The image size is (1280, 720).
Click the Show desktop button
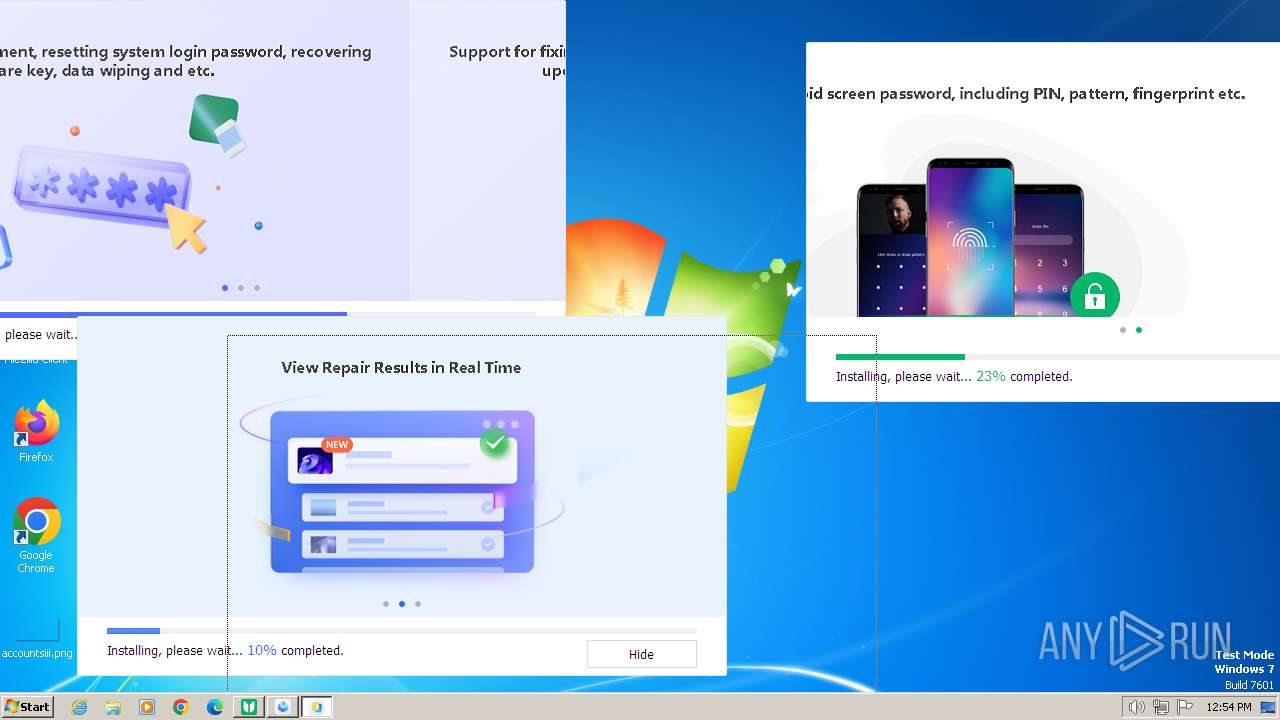(1268, 707)
